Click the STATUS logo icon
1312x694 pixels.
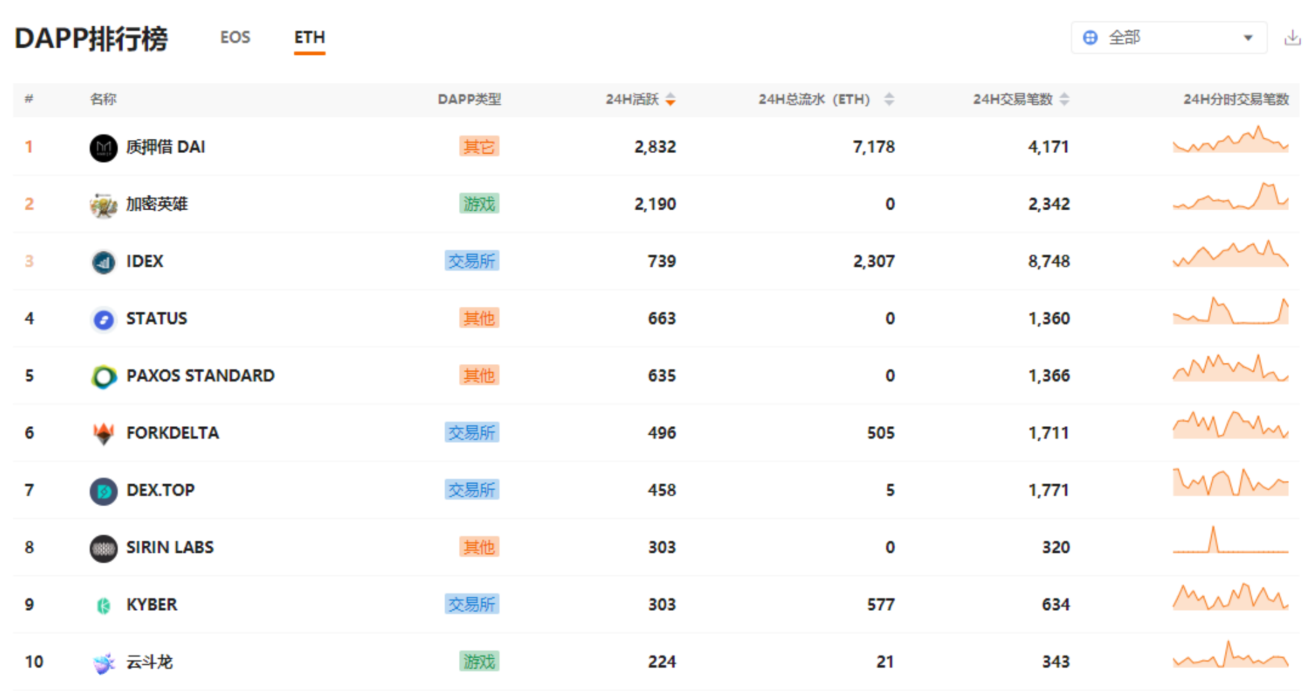pos(103,319)
